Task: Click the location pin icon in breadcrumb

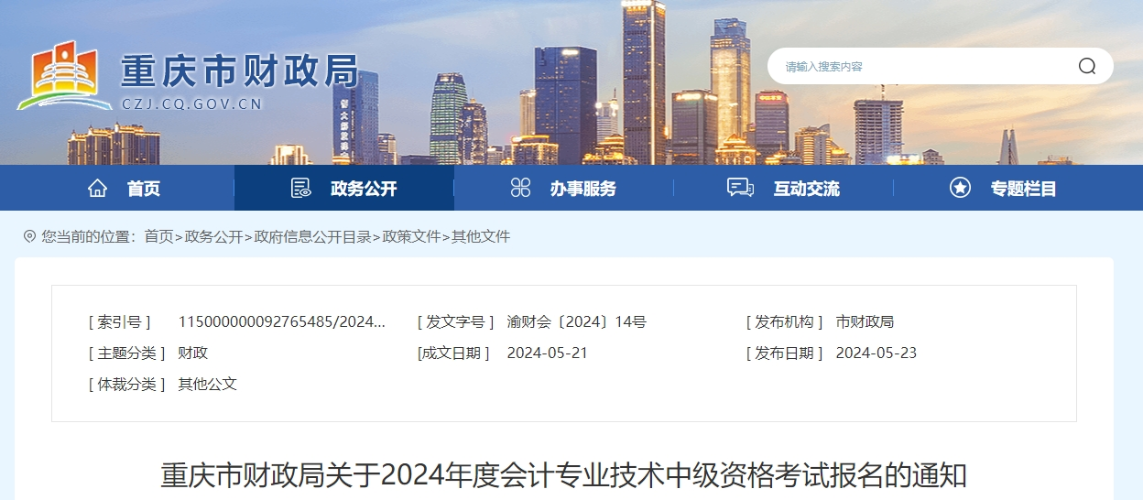Action: (29, 237)
